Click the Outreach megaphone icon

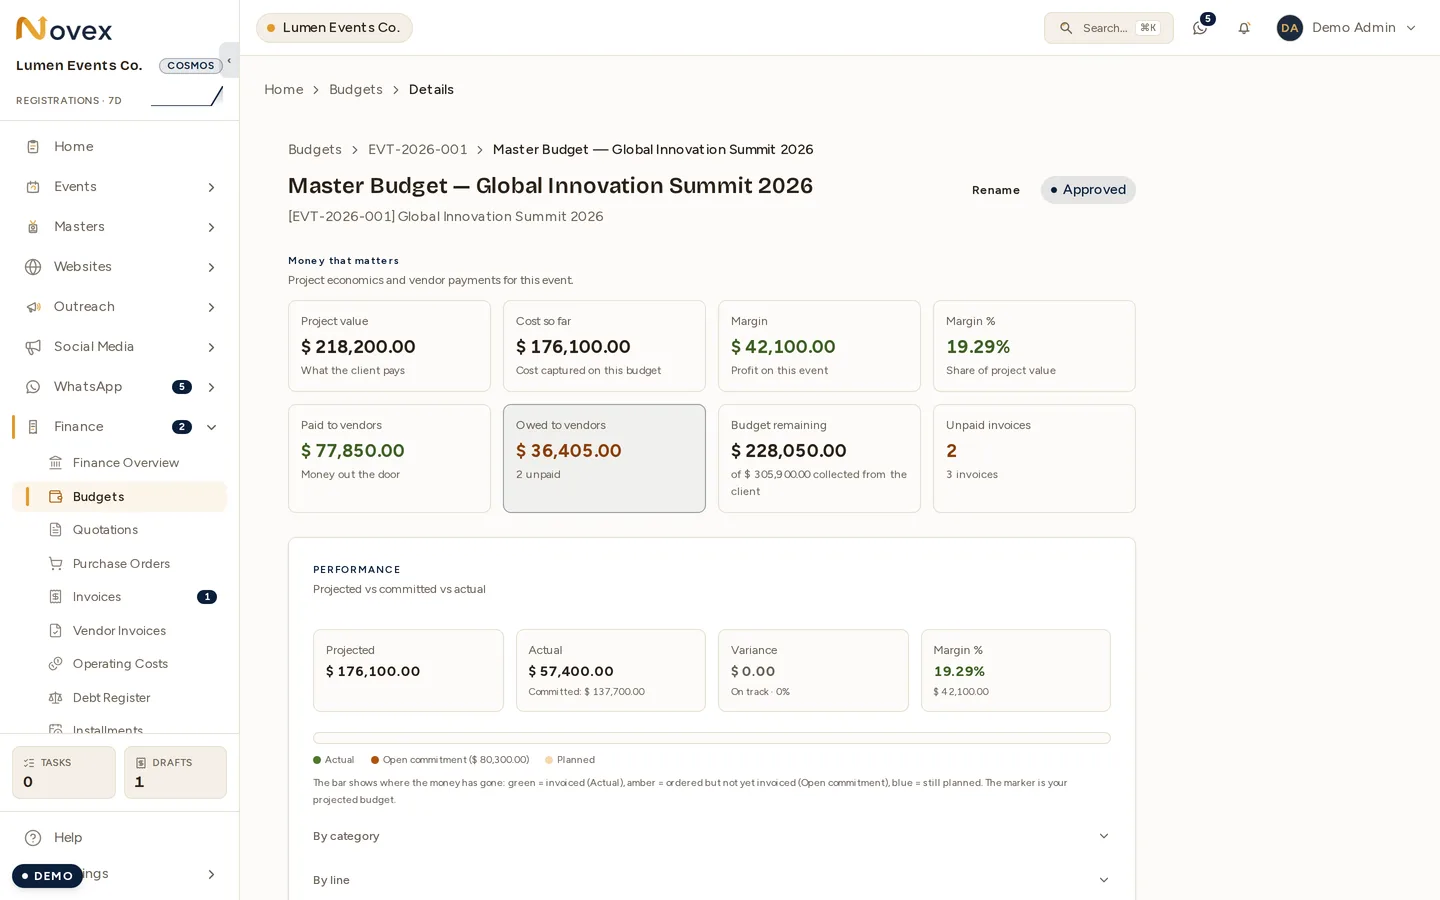point(33,307)
